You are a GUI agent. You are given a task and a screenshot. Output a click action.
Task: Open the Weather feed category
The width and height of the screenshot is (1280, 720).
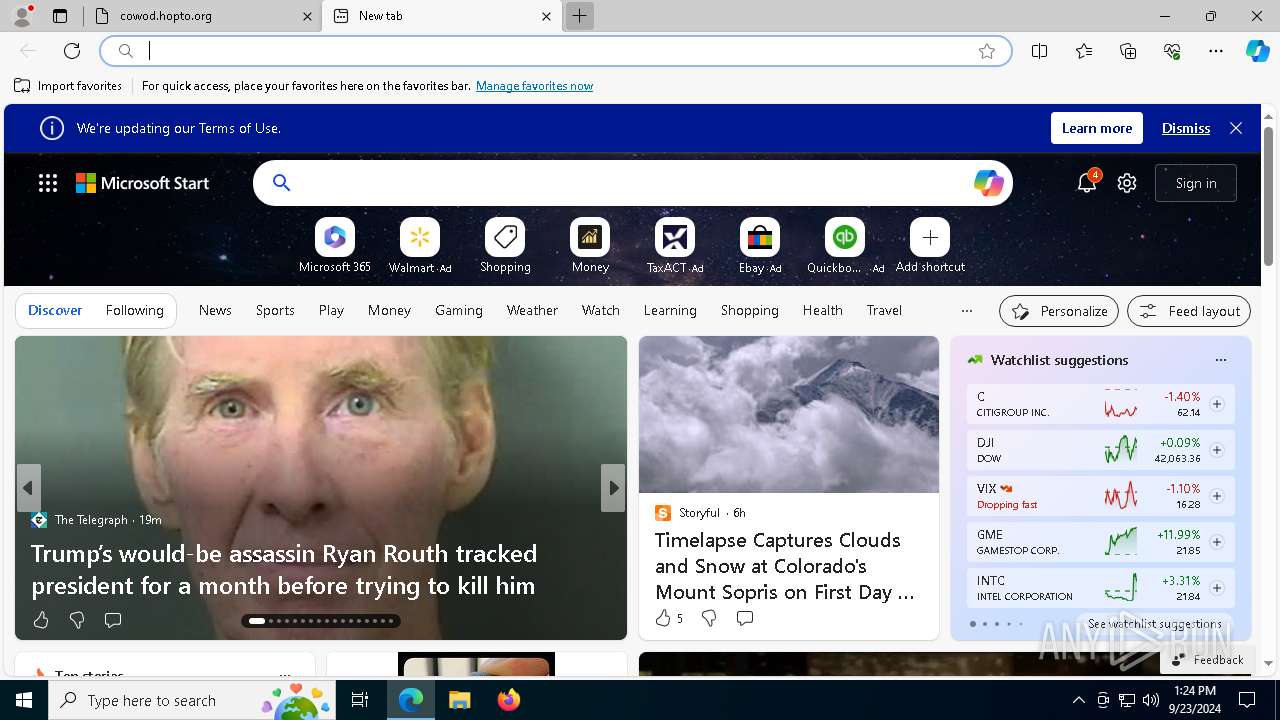[532, 310]
